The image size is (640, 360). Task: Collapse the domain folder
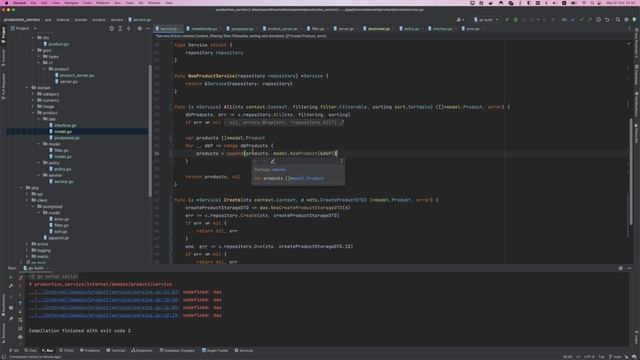27,88
